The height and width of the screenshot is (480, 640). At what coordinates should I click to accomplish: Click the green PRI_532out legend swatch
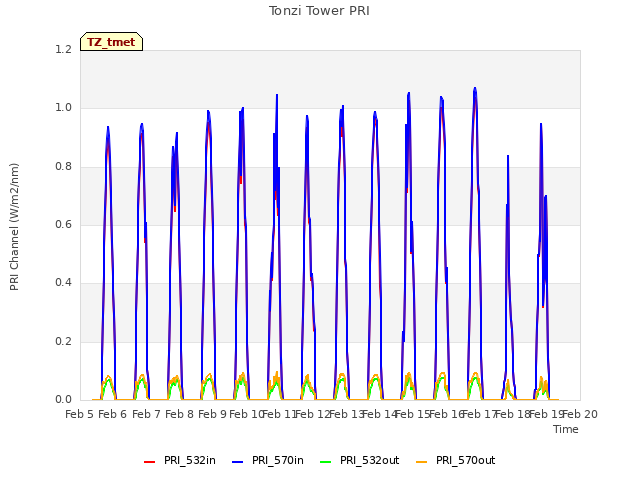coord(325,462)
